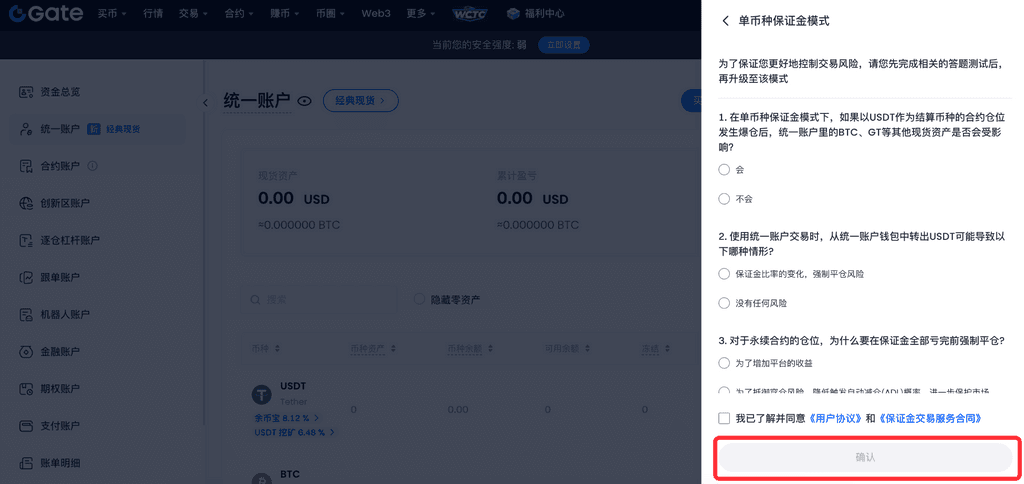Toggle eye icon to hide balance
The height and width of the screenshot is (484, 1024).
click(304, 101)
